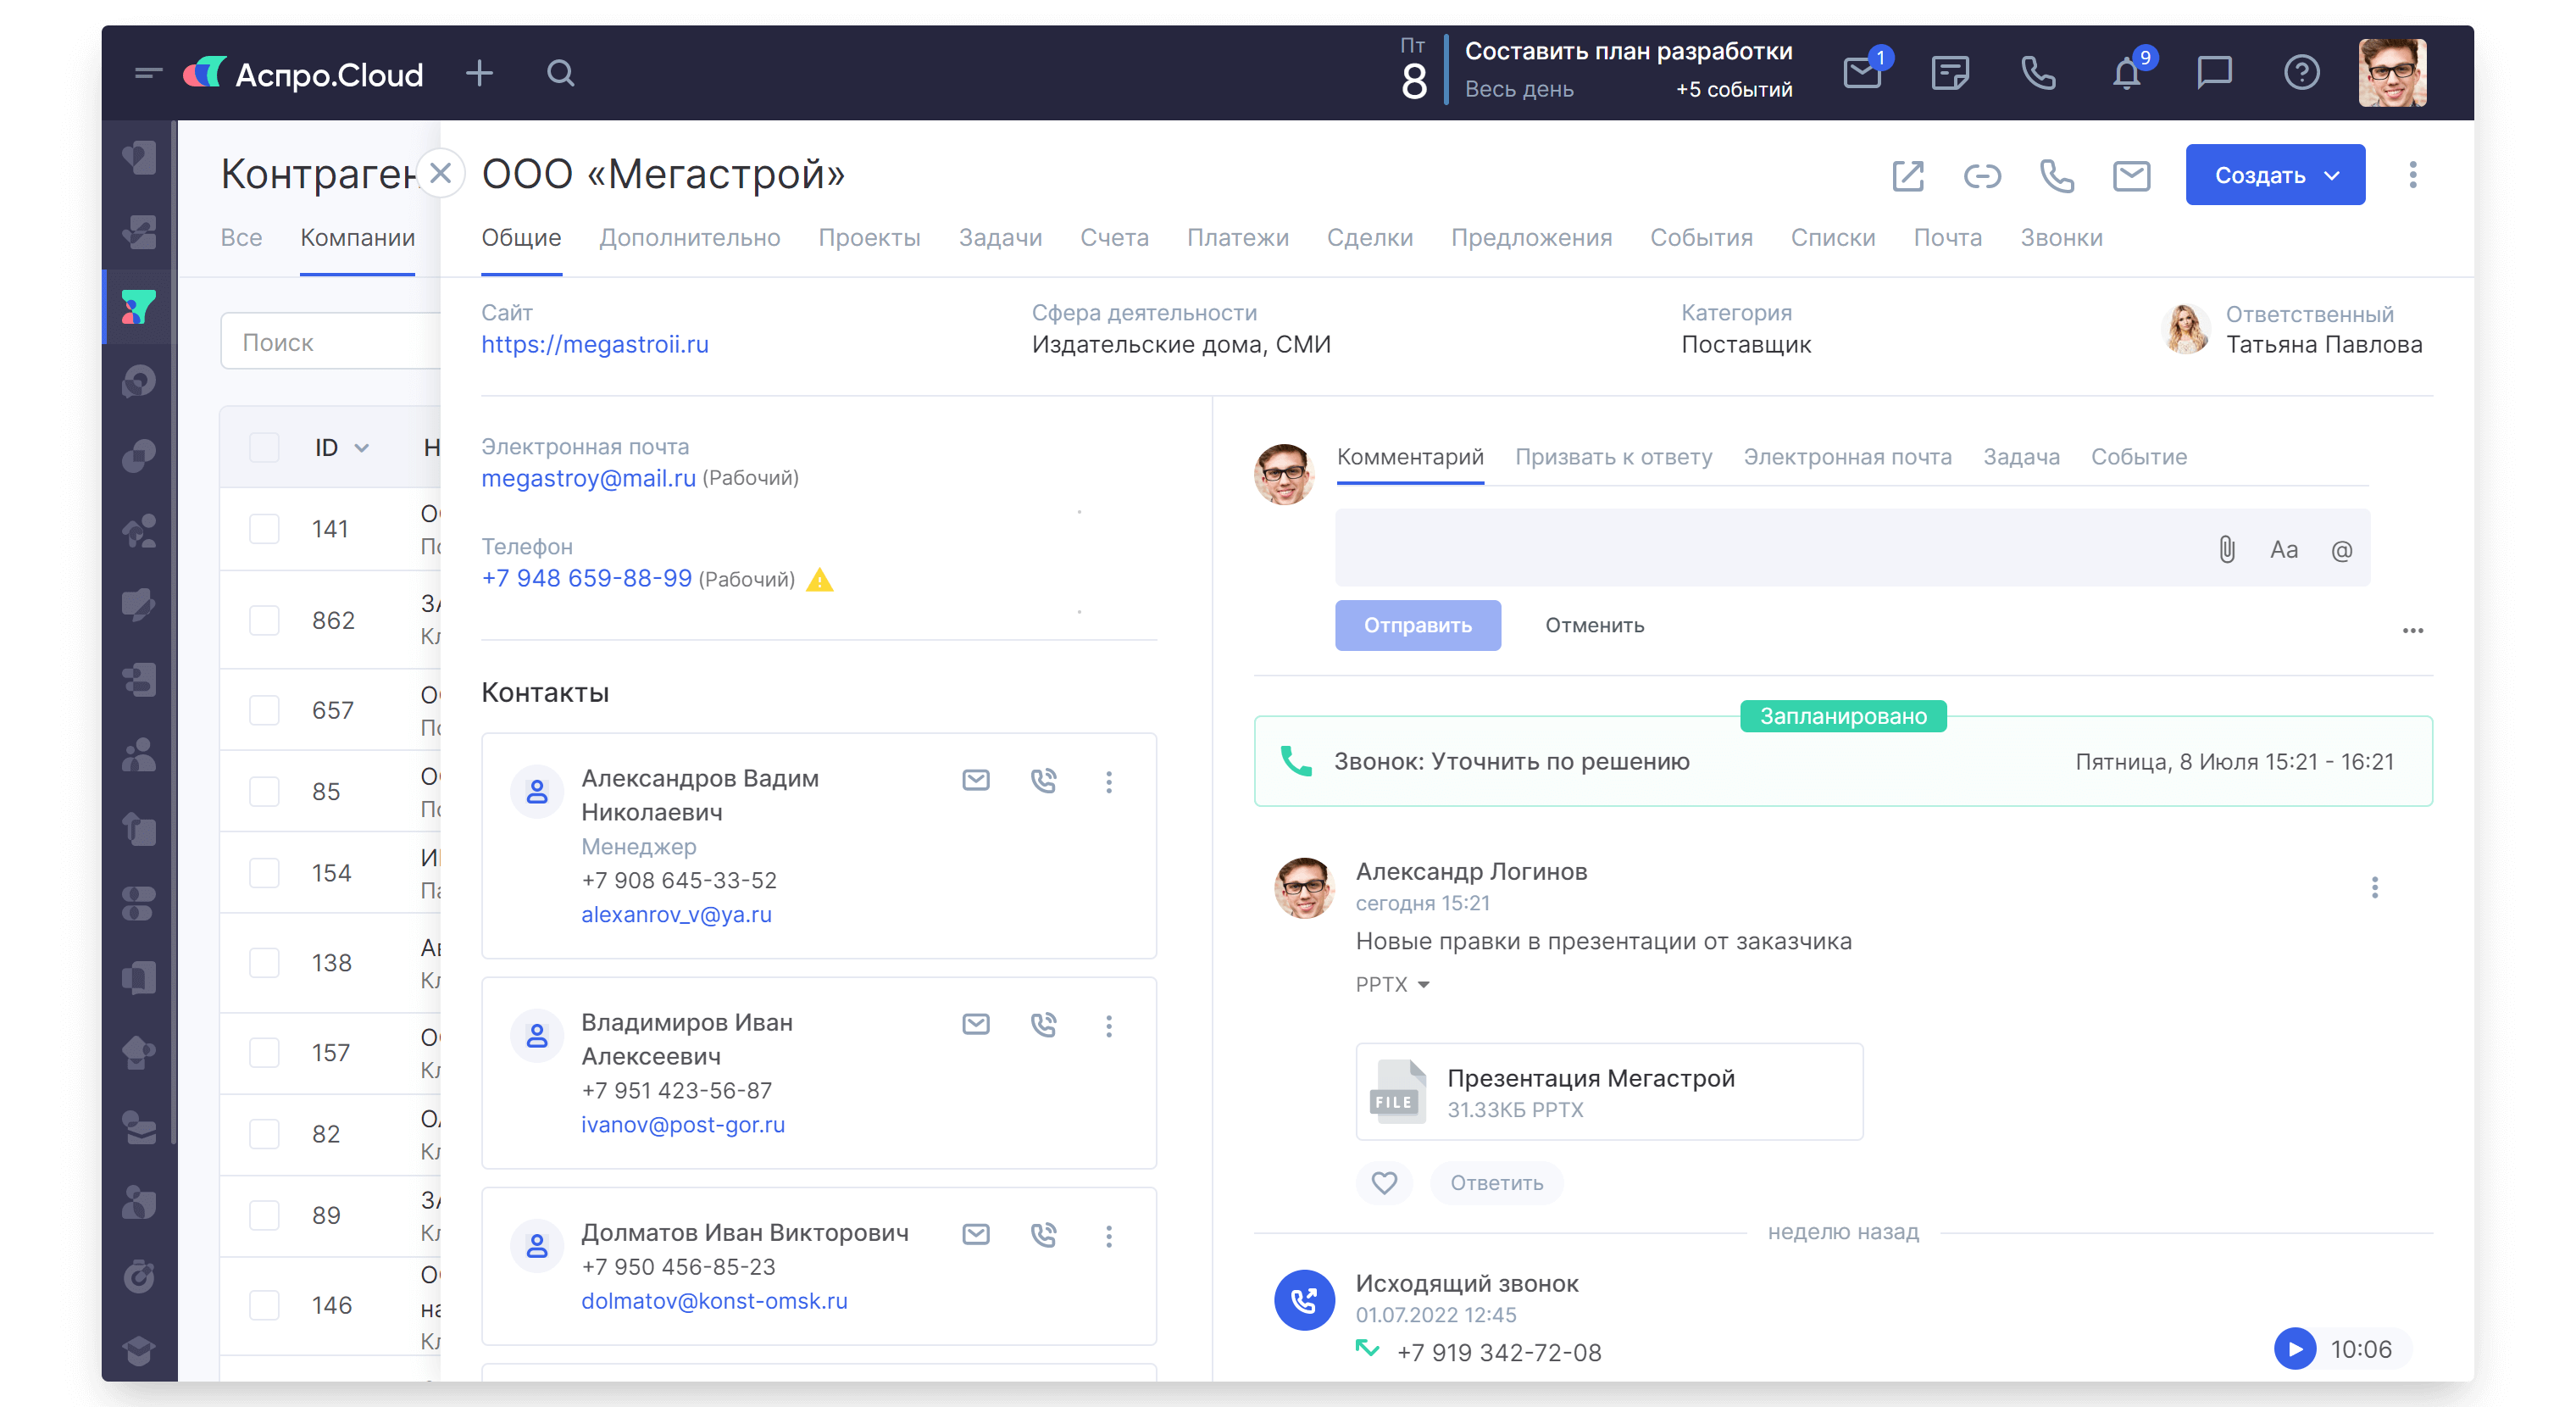The height and width of the screenshot is (1407, 2576).
Task: Open https://megastroii.ru site link
Action: pyautogui.click(x=595, y=345)
